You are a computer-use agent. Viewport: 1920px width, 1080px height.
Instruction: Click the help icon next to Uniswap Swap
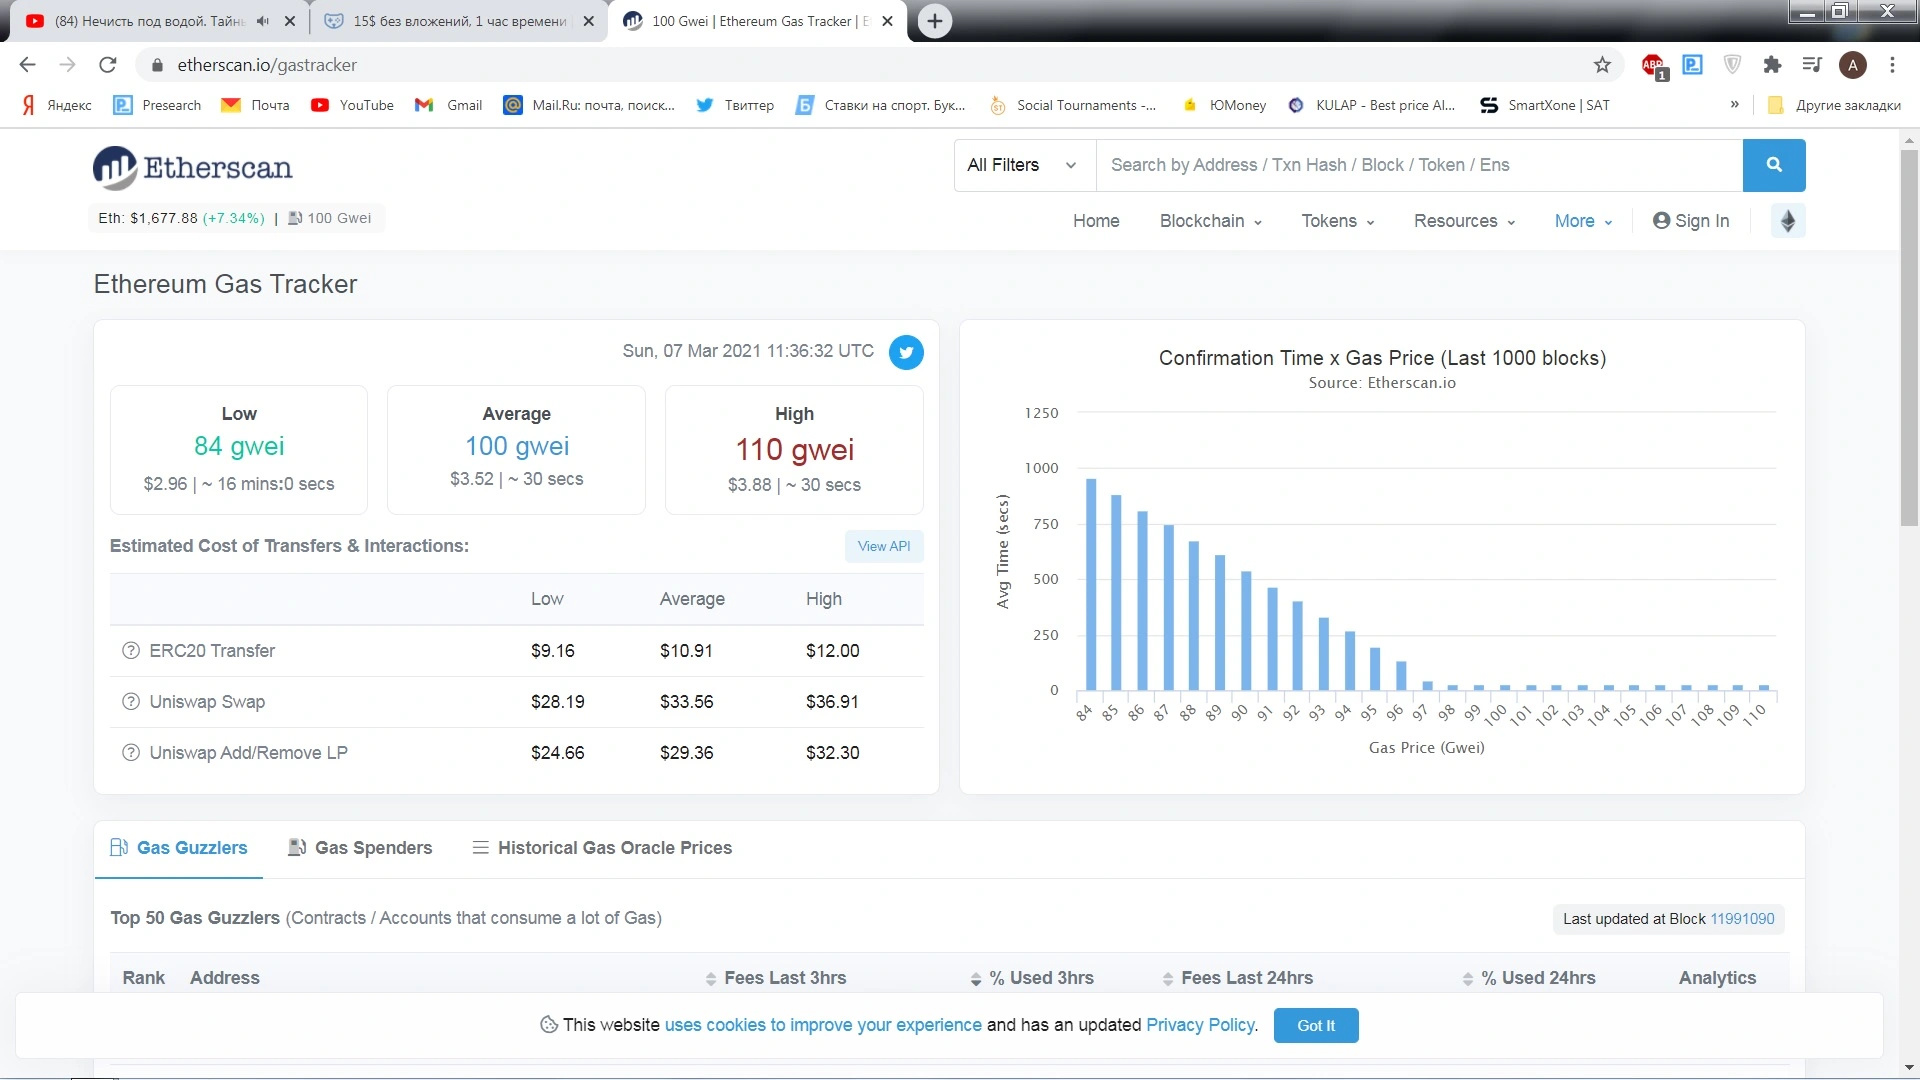131,702
